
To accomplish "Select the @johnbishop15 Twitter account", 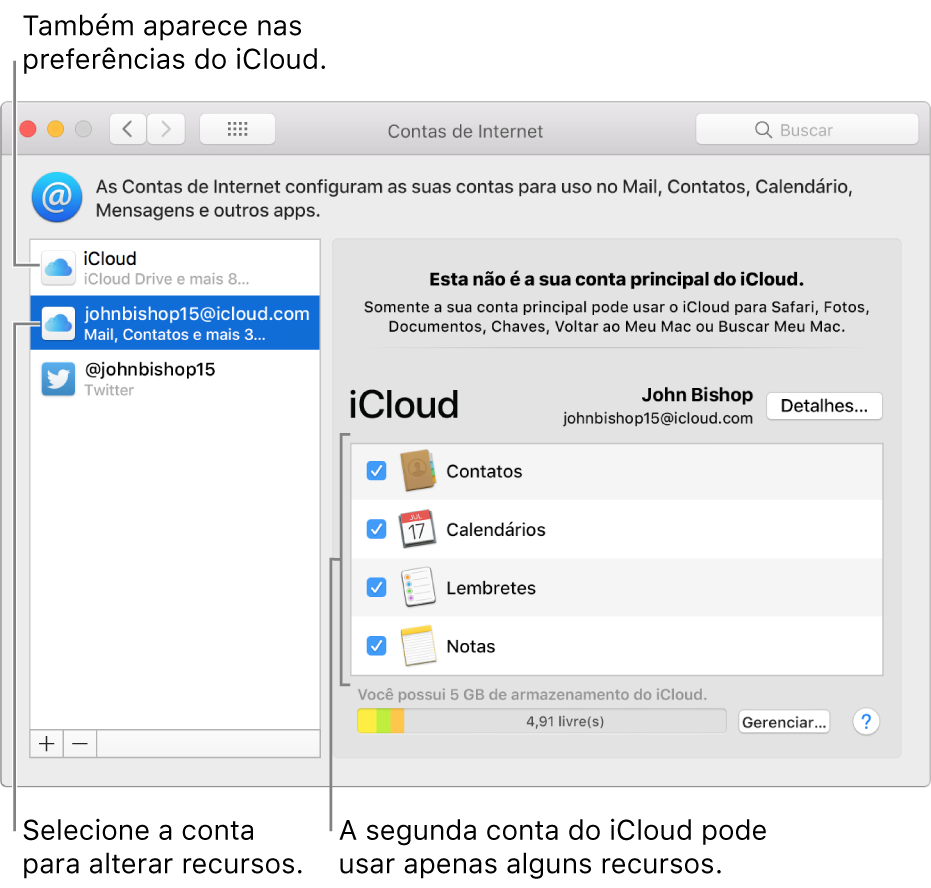I will [175, 379].
